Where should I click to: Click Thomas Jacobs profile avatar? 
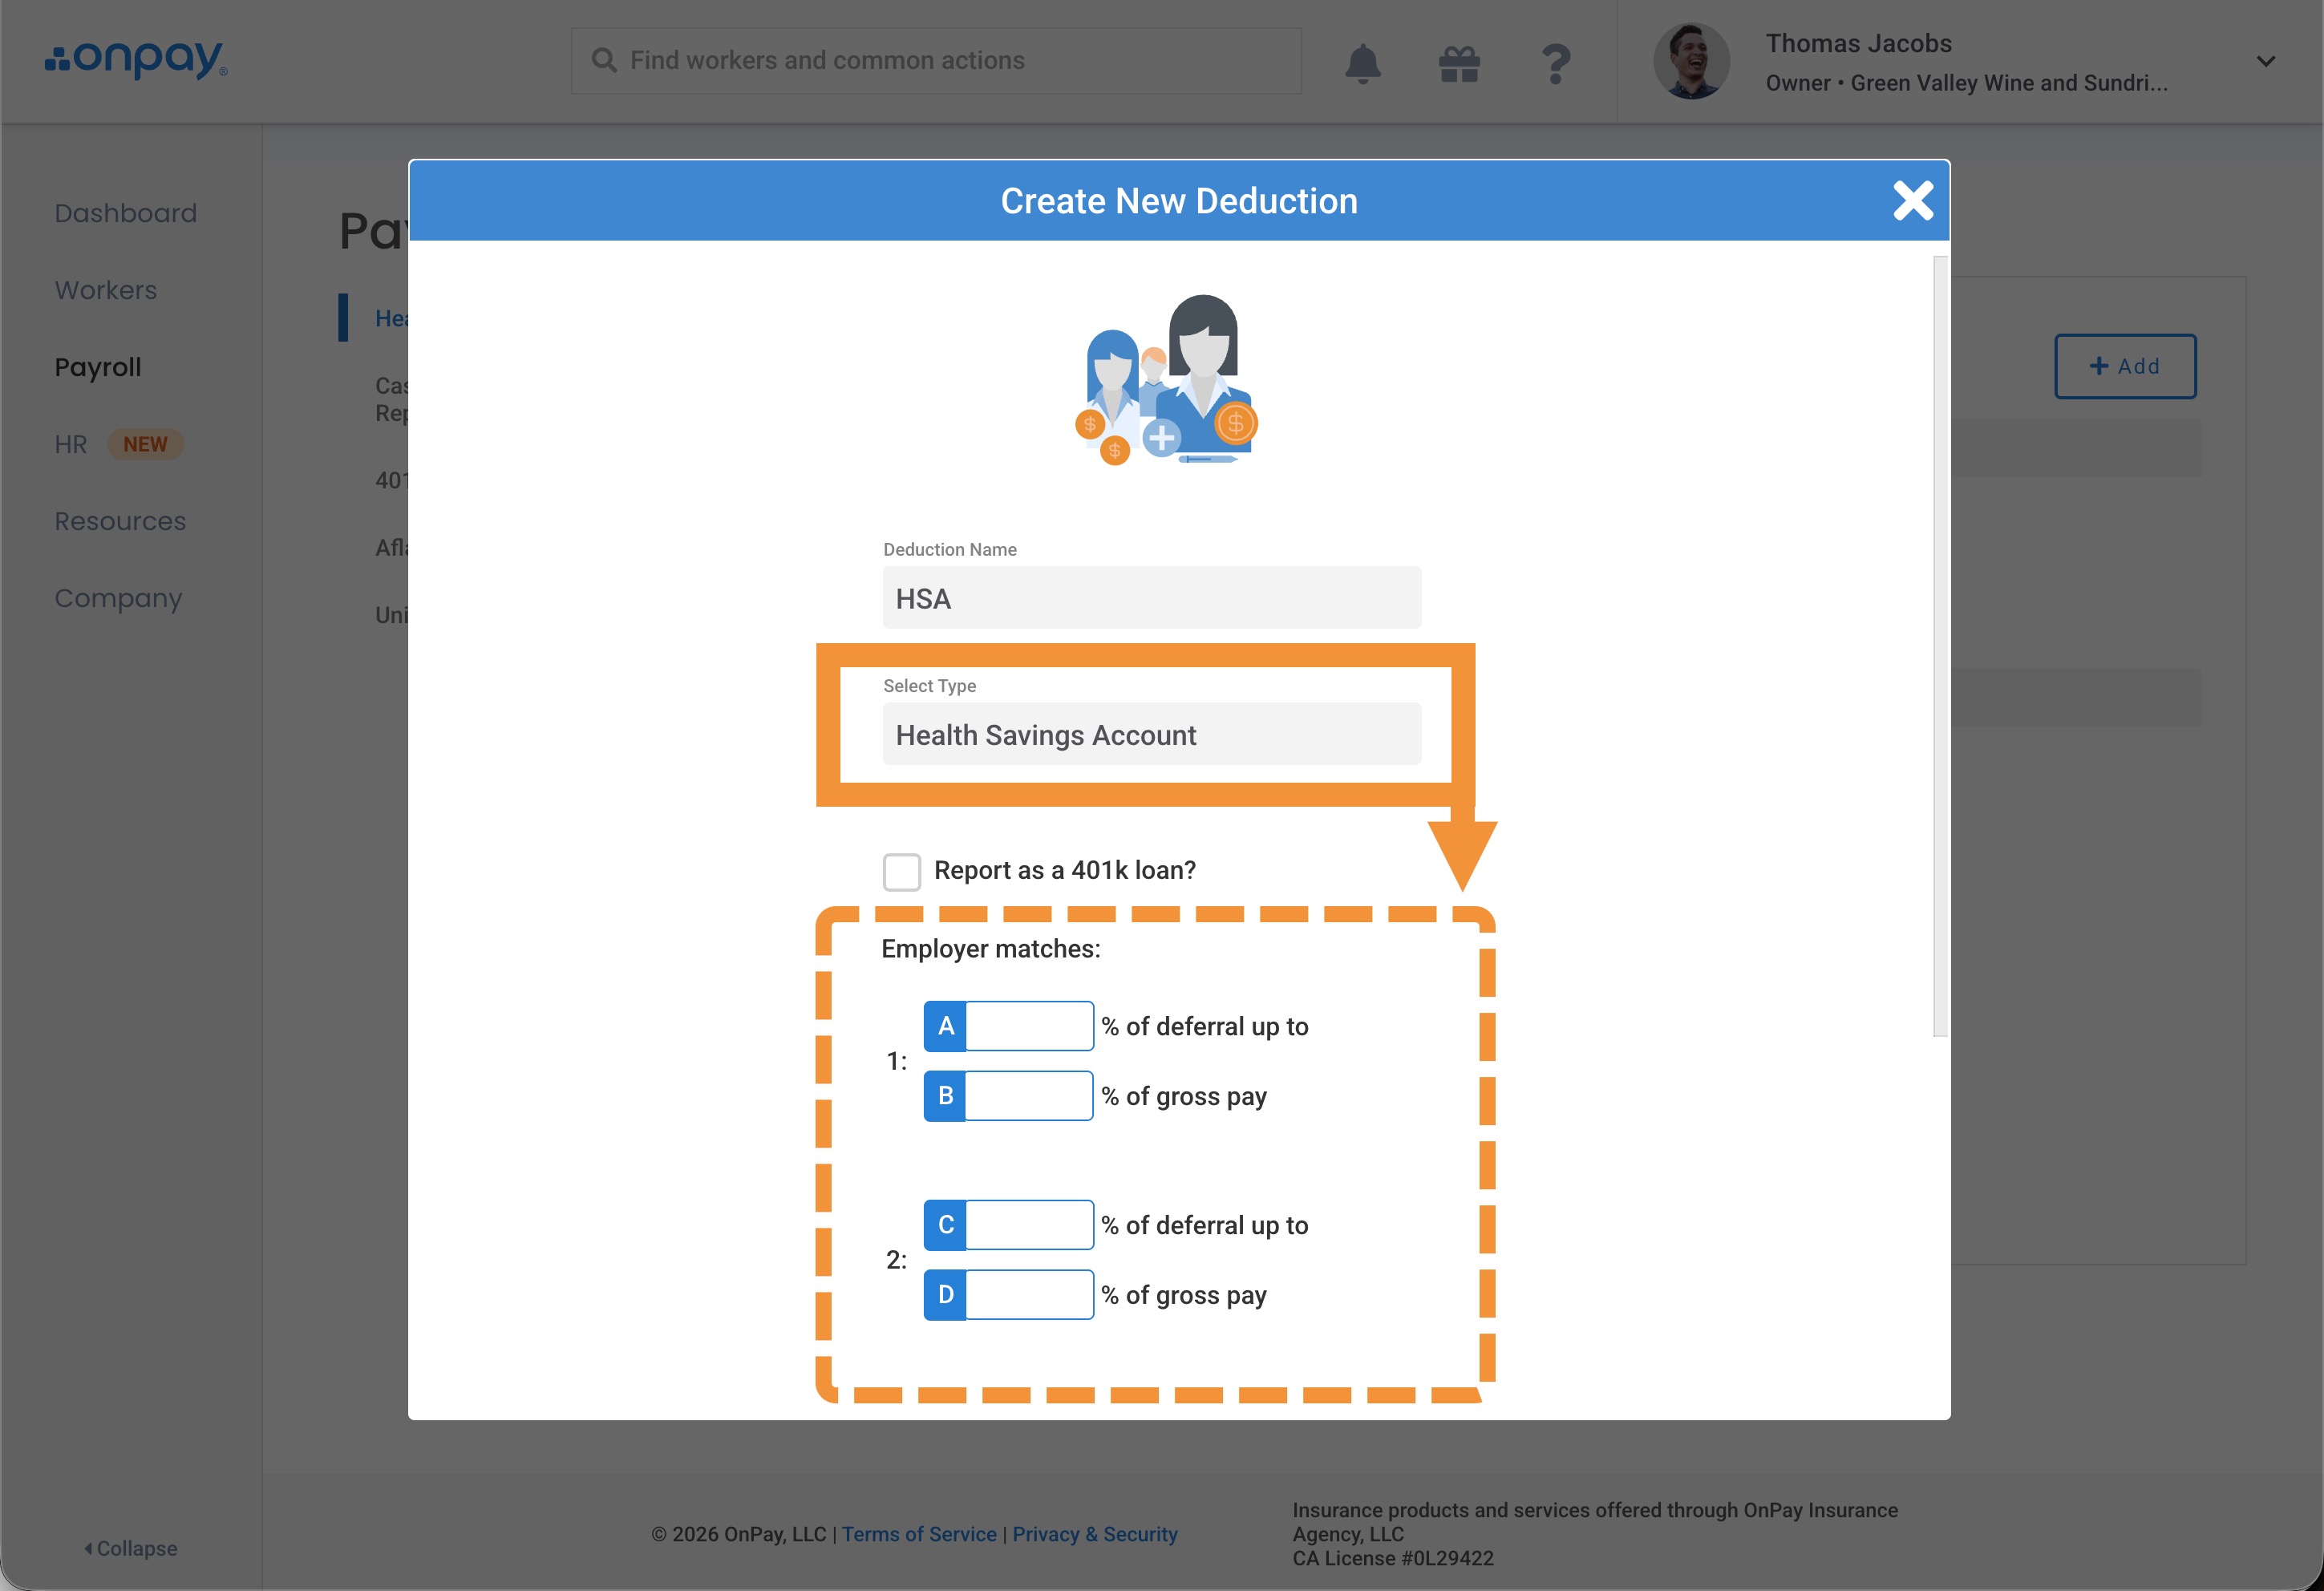[1692, 62]
